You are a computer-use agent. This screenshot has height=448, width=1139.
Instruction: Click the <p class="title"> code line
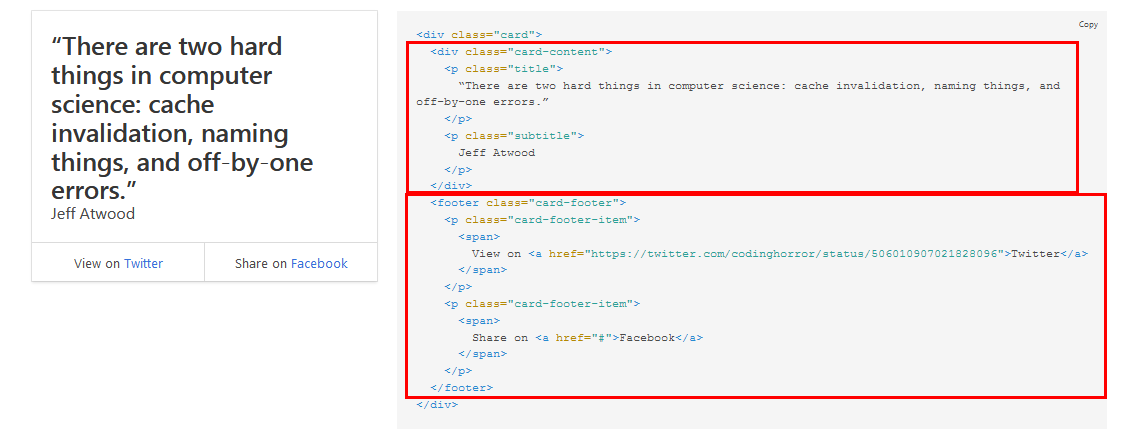[503, 69]
